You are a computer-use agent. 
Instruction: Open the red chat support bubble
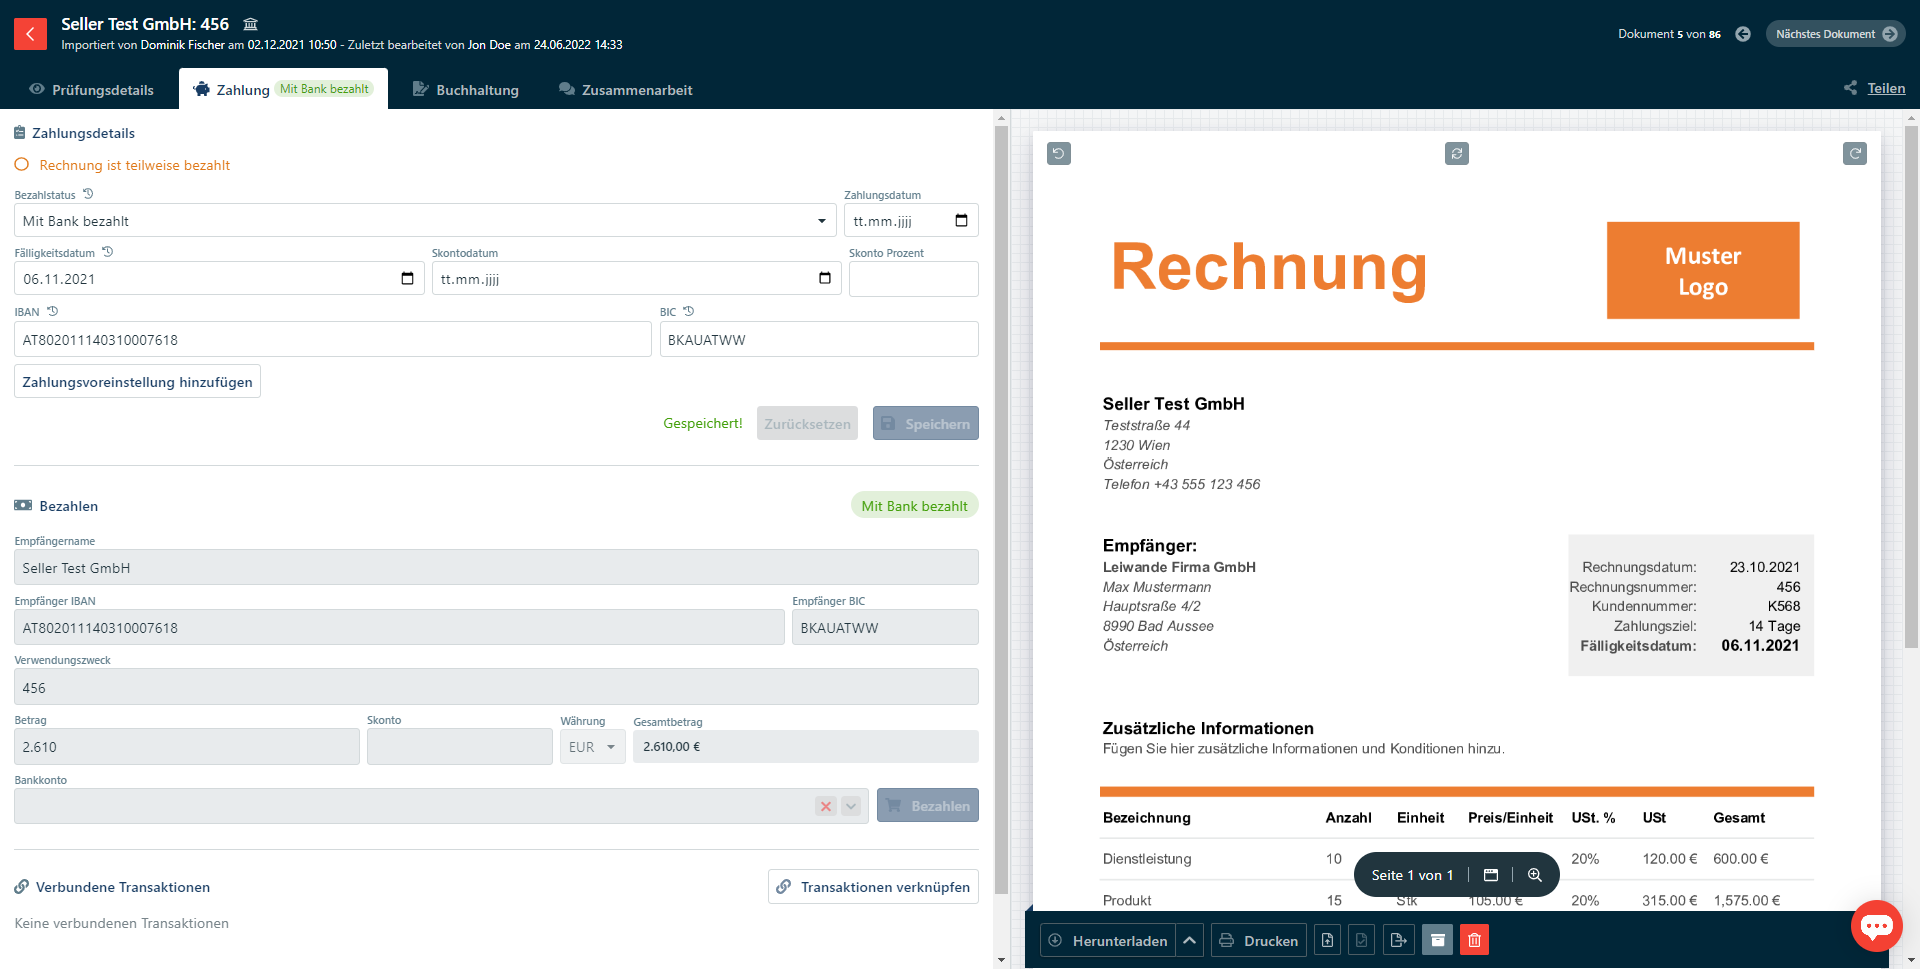tap(1876, 926)
